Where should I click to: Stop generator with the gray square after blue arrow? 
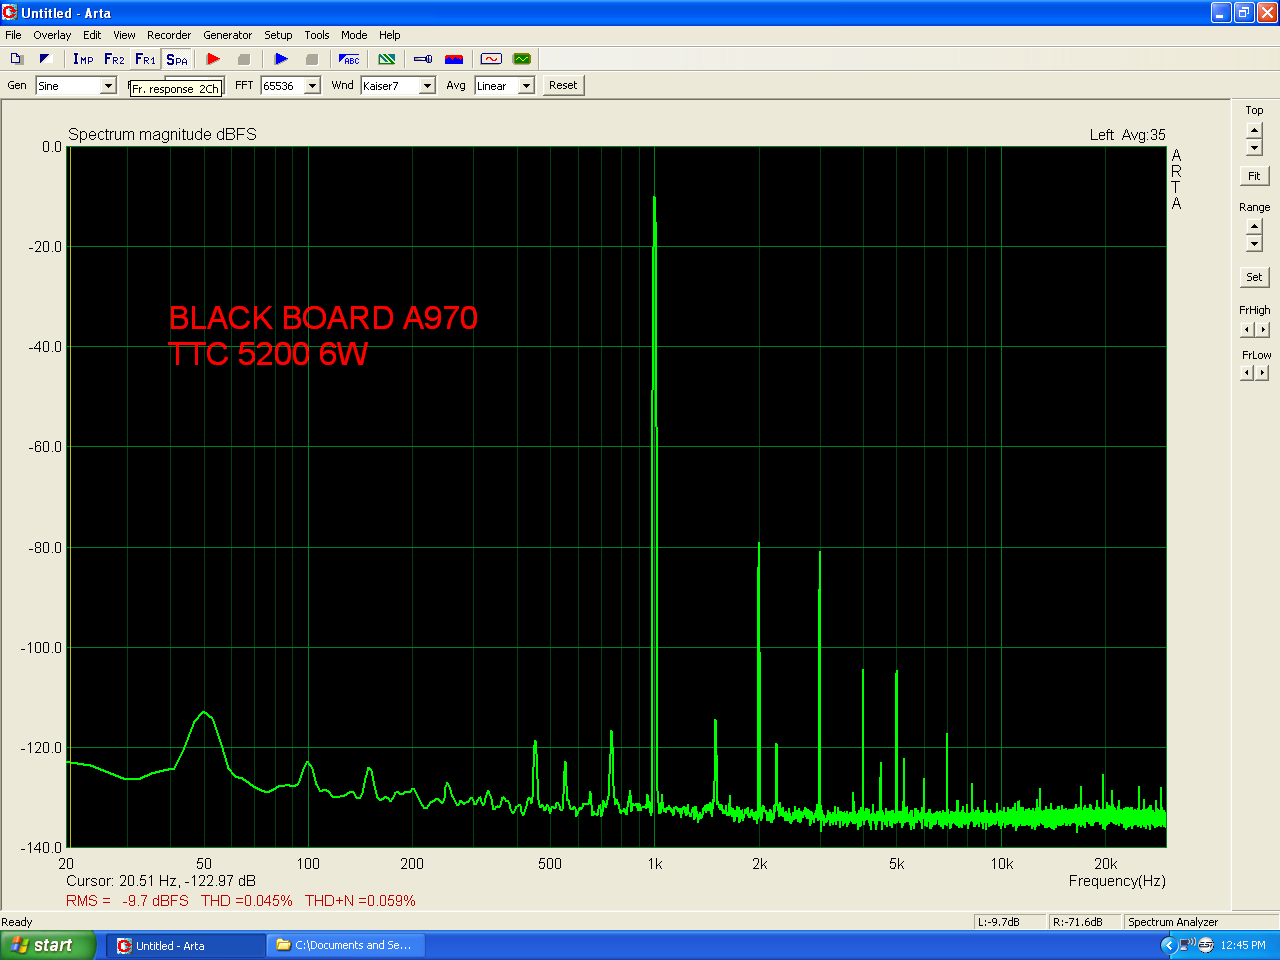pos(311,59)
